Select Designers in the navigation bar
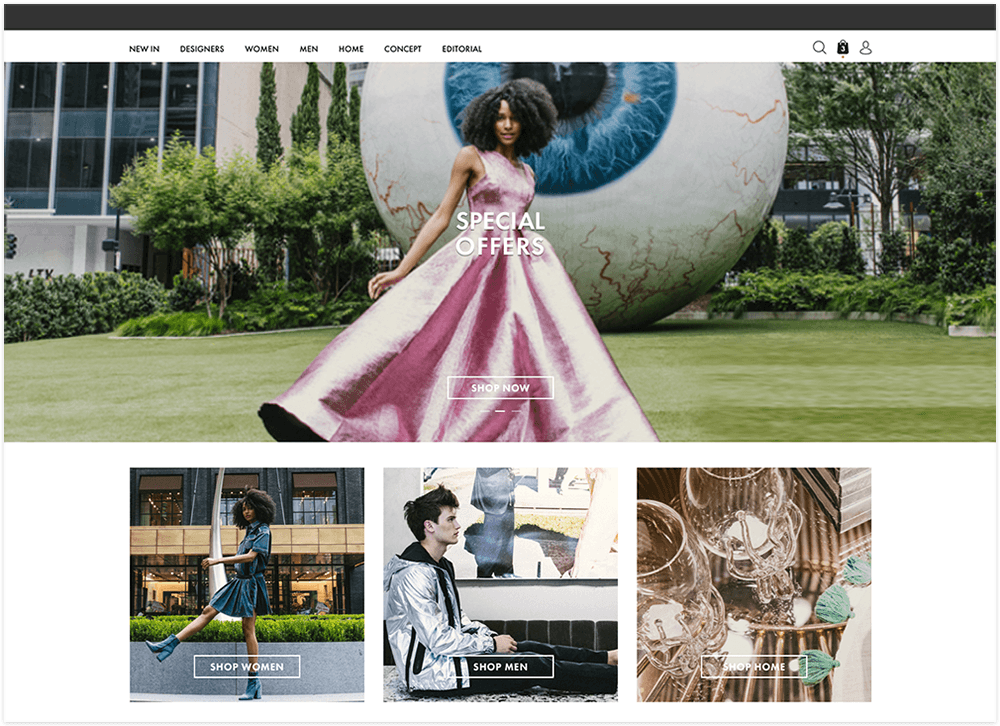Screen dimensions: 1000x726 click(x=202, y=49)
